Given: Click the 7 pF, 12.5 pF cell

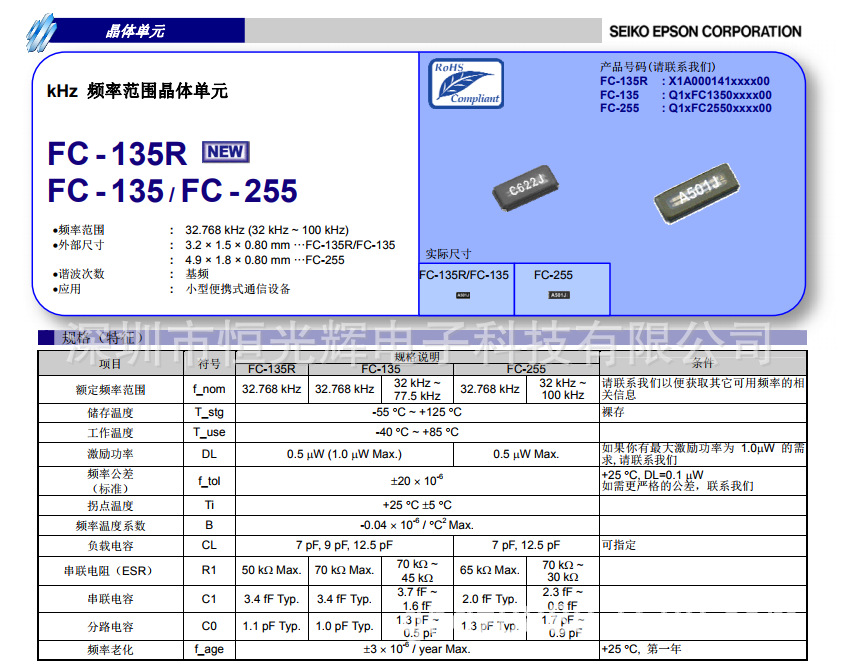Looking at the screenshot, I should (x=526, y=545).
